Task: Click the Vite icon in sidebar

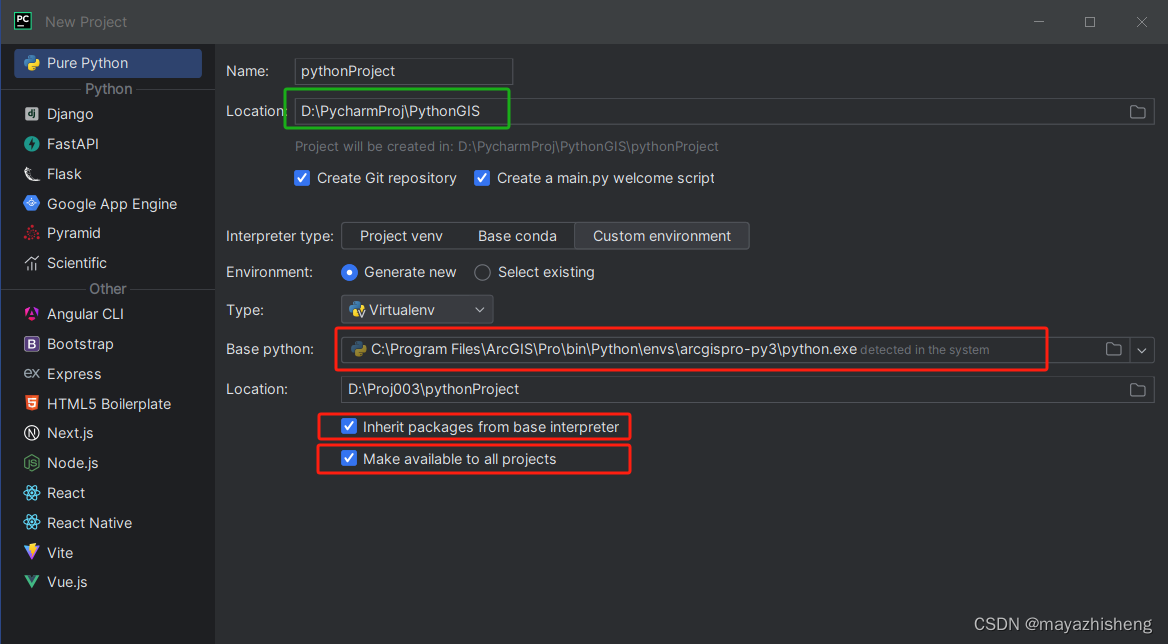Action: tap(31, 552)
